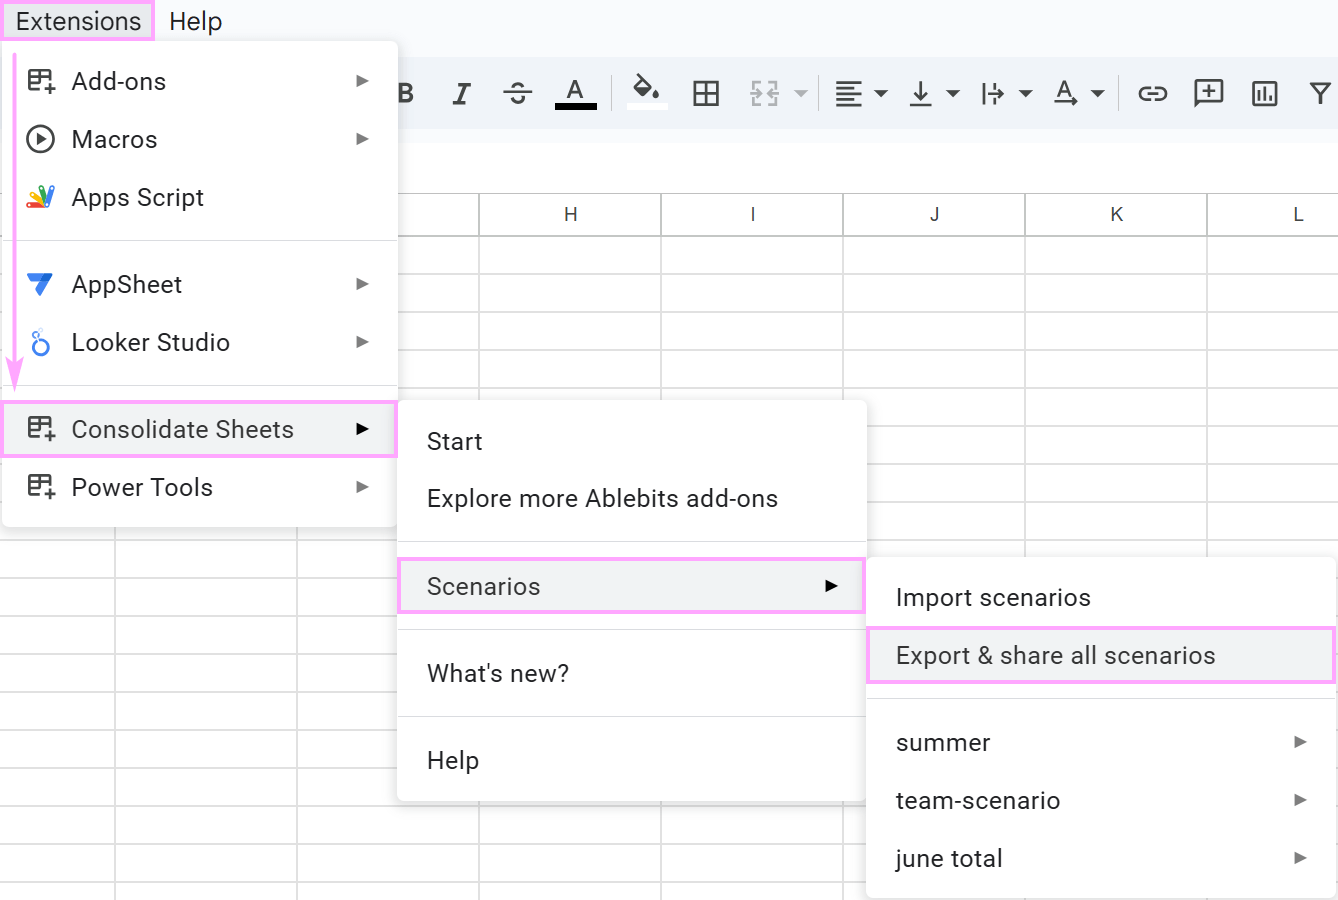Screen dimensions: 1338x900
Task: Open merge cells dropdown arrow
Action: [x=801, y=94]
